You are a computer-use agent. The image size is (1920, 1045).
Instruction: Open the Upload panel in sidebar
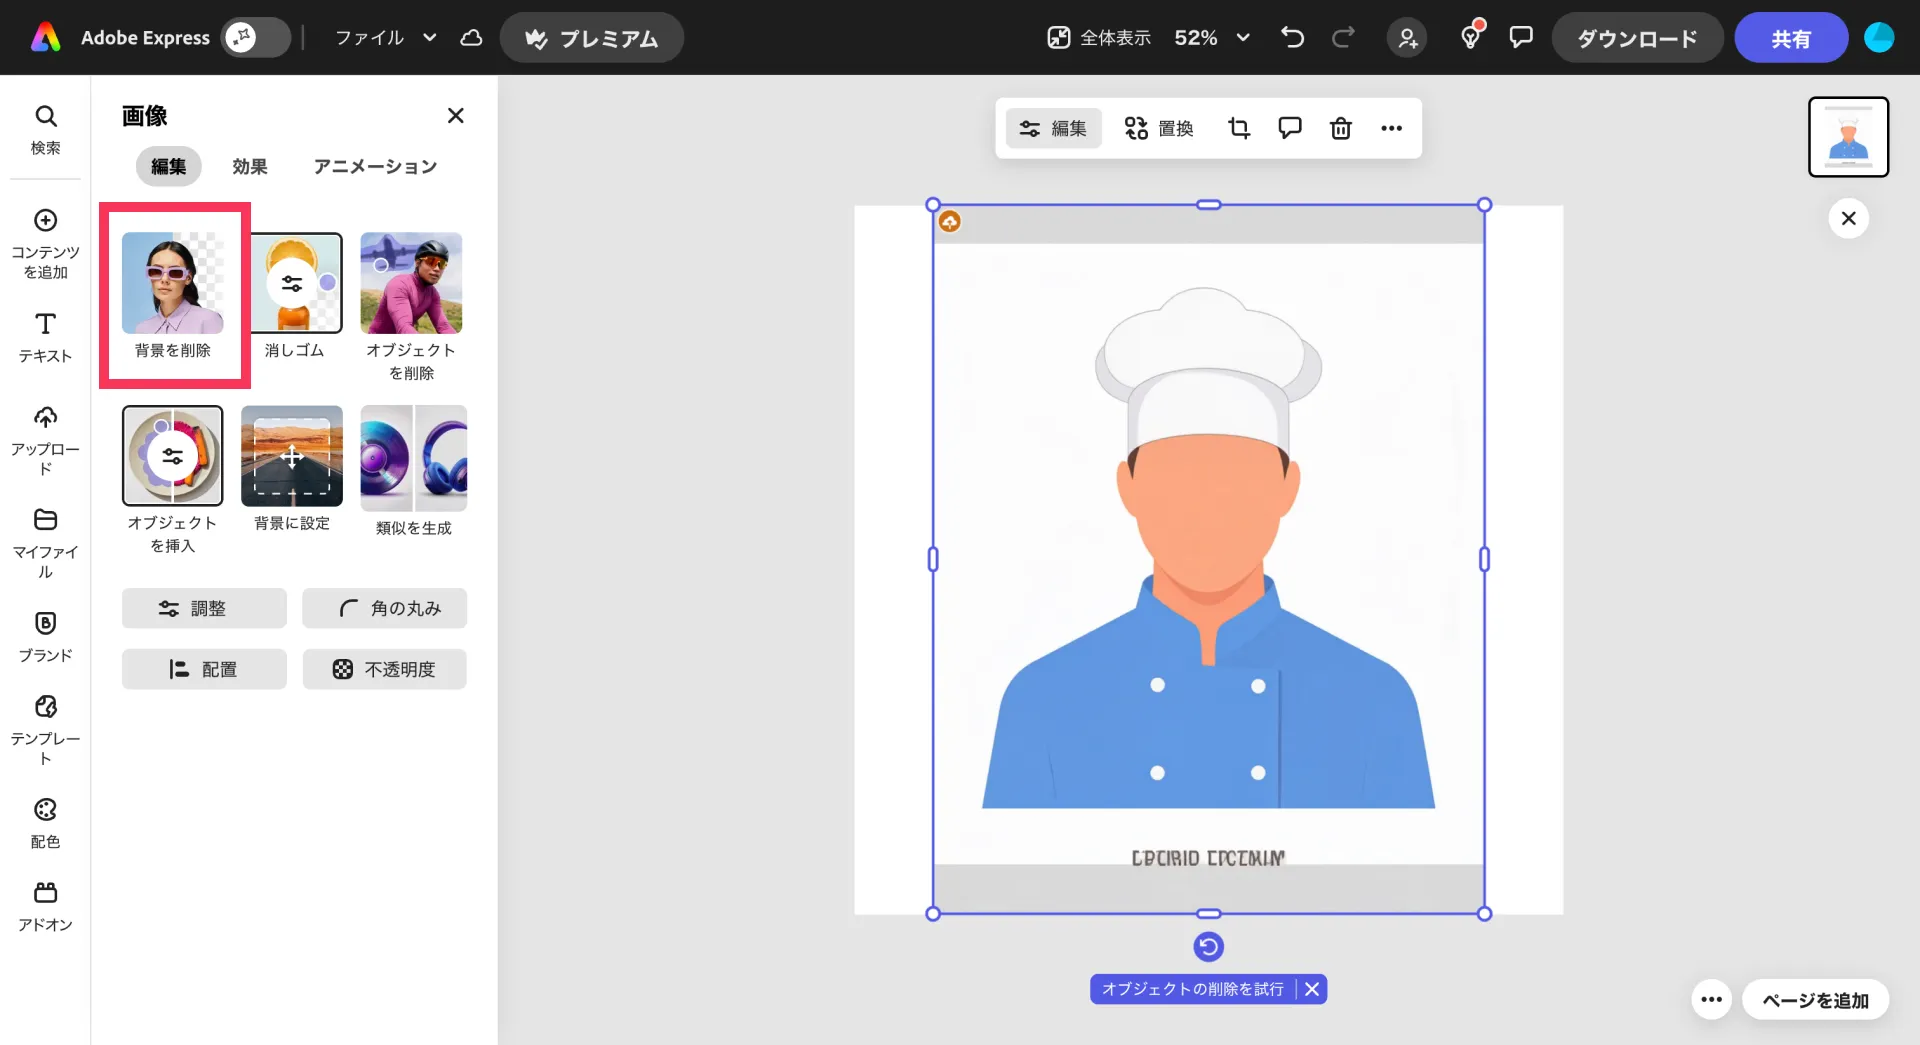coord(45,439)
